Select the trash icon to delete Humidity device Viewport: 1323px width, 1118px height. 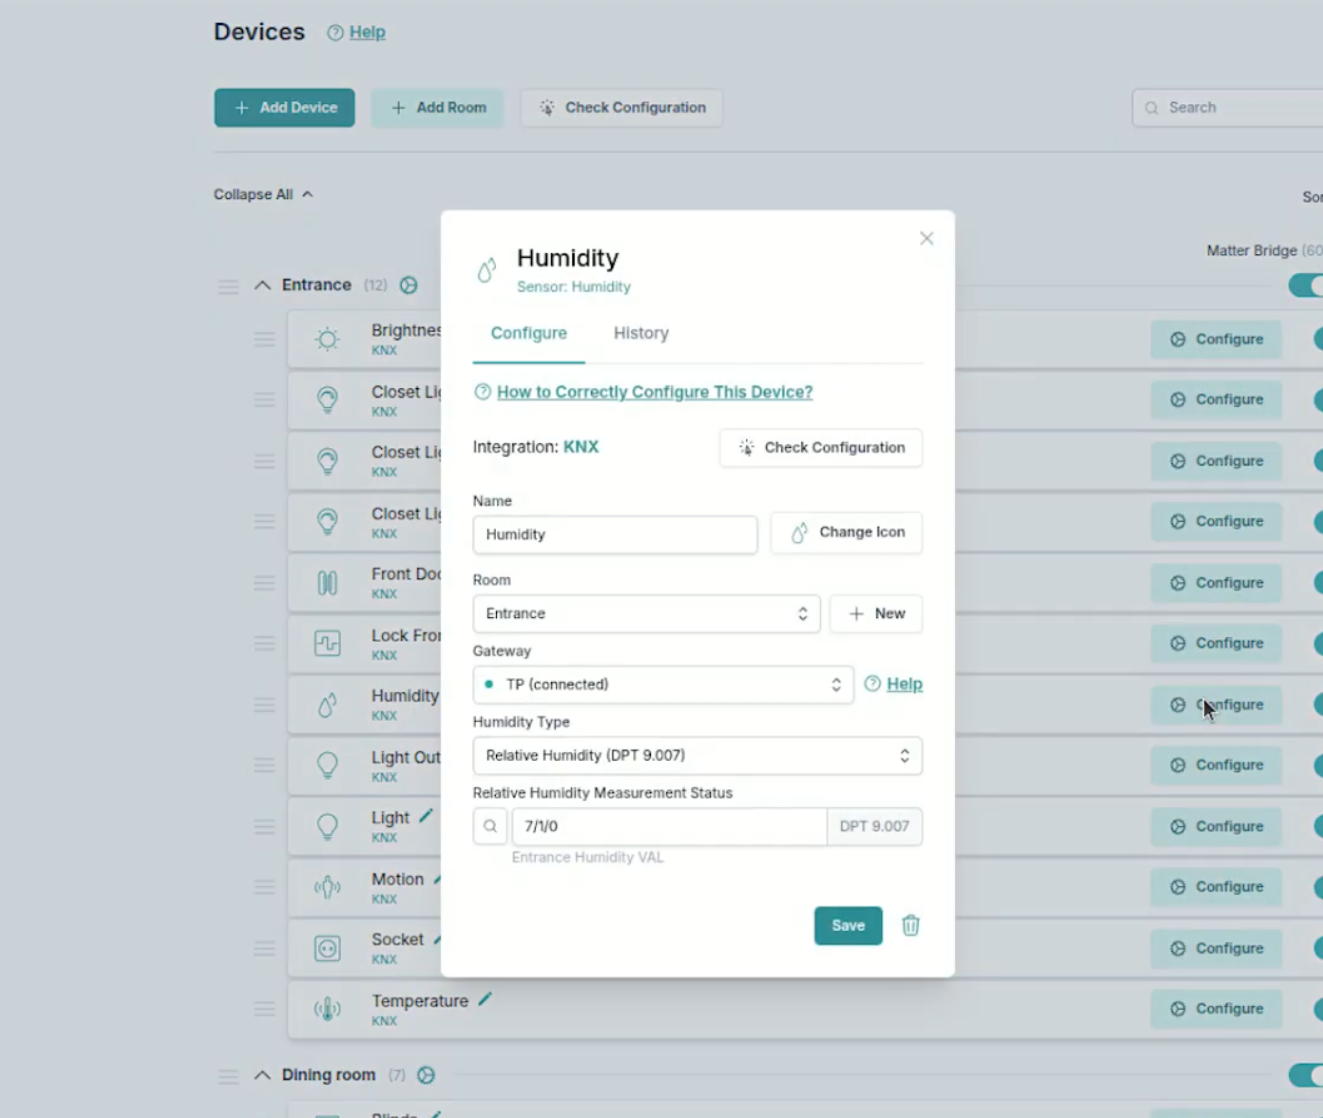pos(910,926)
